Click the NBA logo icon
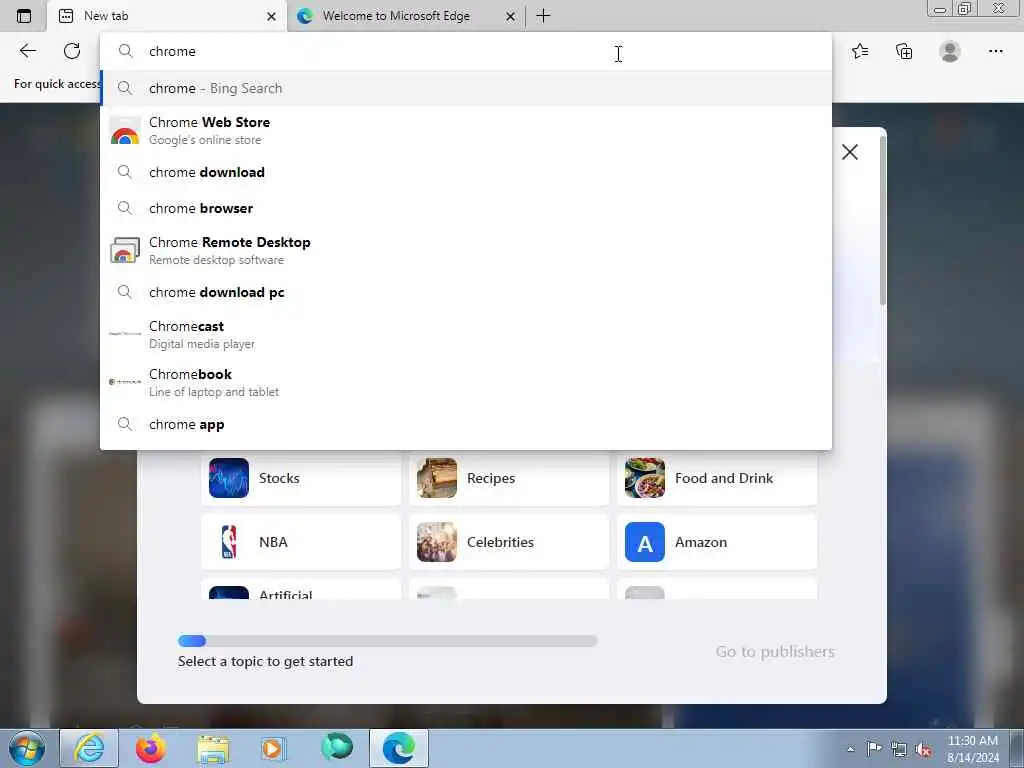The height and width of the screenshot is (768, 1024). [x=229, y=542]
